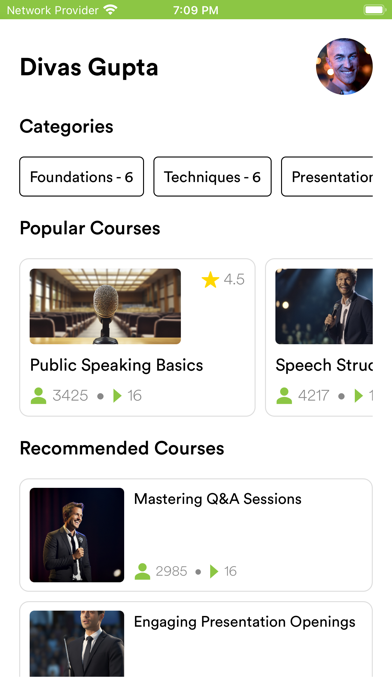The width and height of the screenshot is (392, 696).
Task: Click the yellow star rating icon
Action: click(x=210, y=280)
